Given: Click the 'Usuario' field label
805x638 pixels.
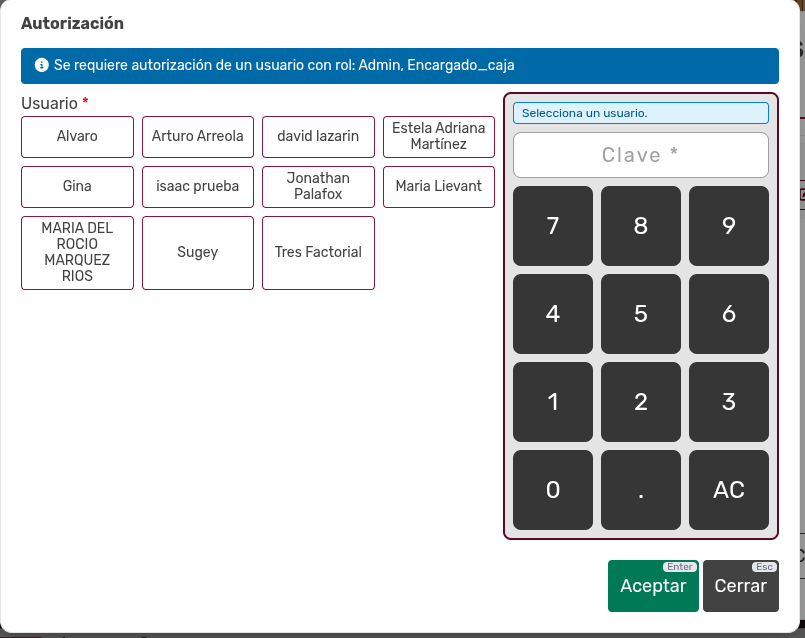Looking at the screenshot, I should tap(49, 103).
